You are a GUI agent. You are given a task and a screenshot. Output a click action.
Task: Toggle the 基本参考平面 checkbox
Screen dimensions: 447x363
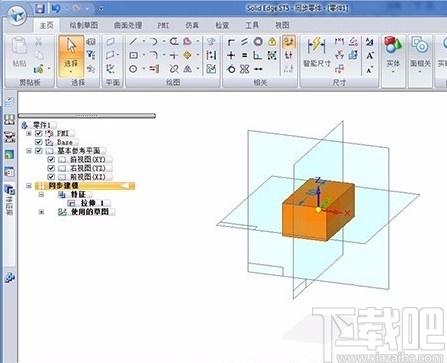point(39,151)
